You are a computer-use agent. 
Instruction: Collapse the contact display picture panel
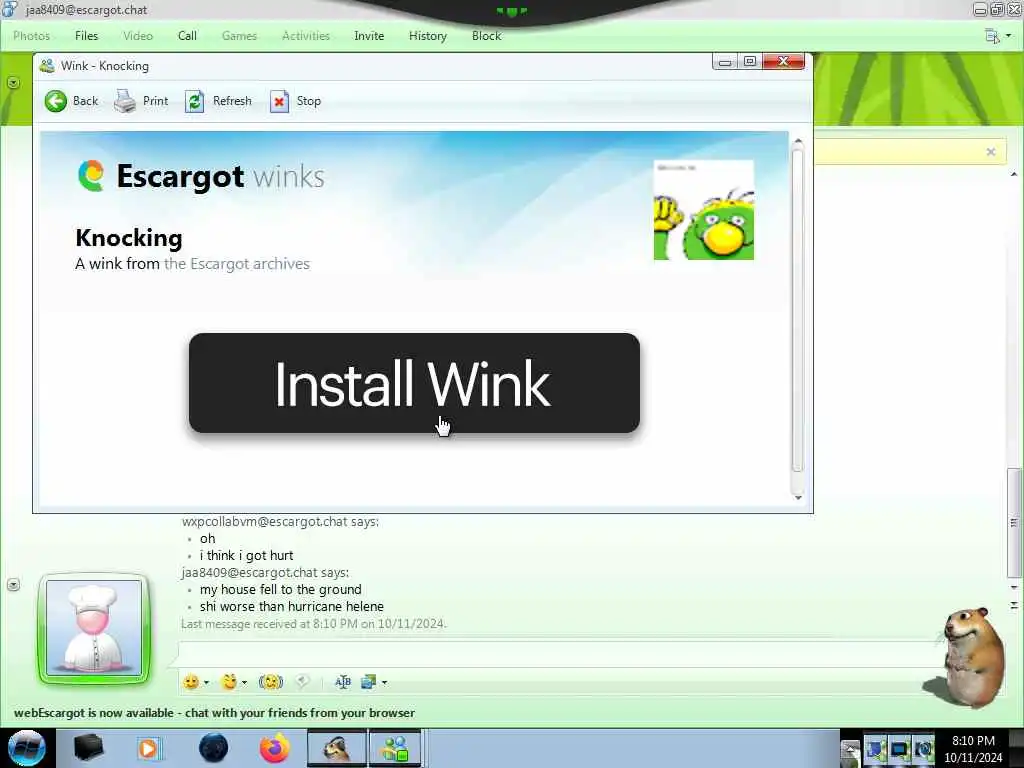(13, 83)
